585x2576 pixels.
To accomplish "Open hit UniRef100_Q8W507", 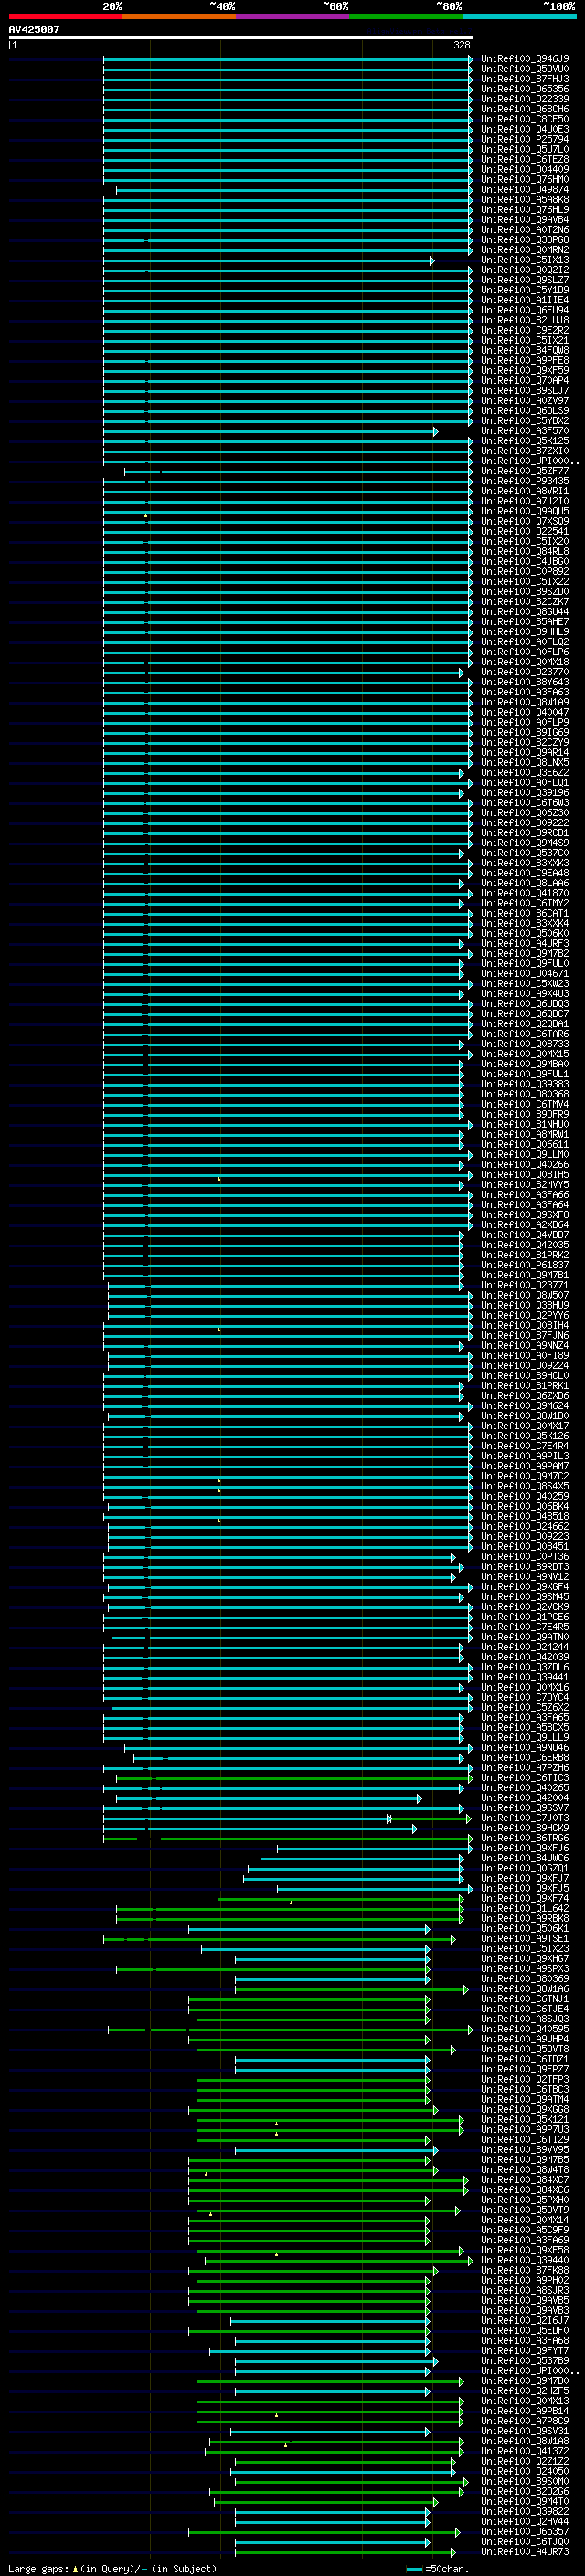I will tap(525, 1296).
